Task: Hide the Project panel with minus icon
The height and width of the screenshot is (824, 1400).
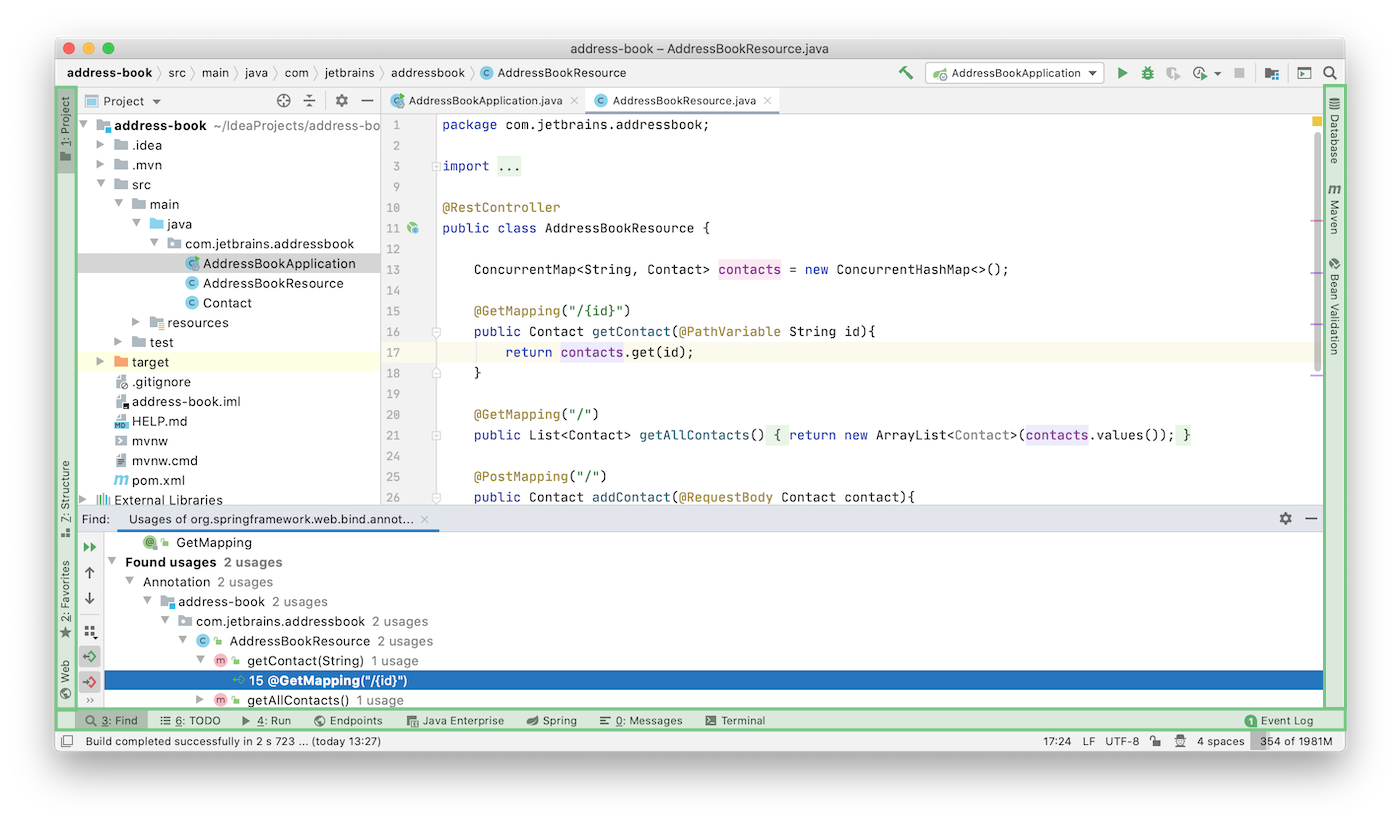Action: pos(367,101)
